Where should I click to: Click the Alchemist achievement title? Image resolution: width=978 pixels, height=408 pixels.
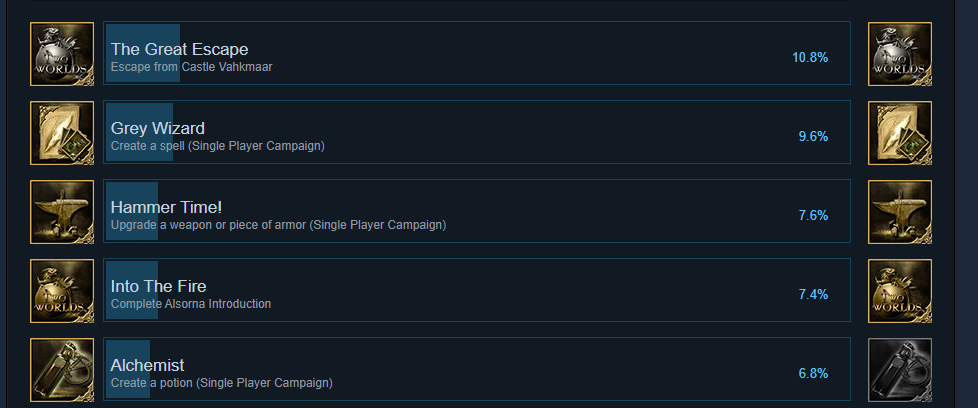tap(147, 365)
